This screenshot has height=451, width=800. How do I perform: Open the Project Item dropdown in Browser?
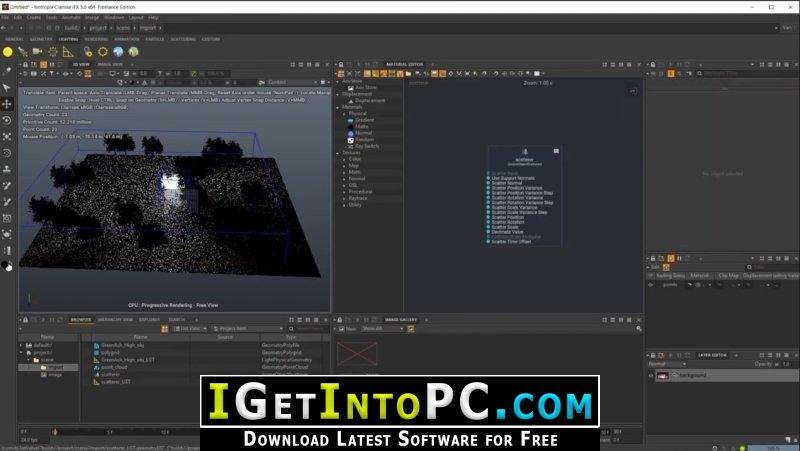click(x=247, y=329)
